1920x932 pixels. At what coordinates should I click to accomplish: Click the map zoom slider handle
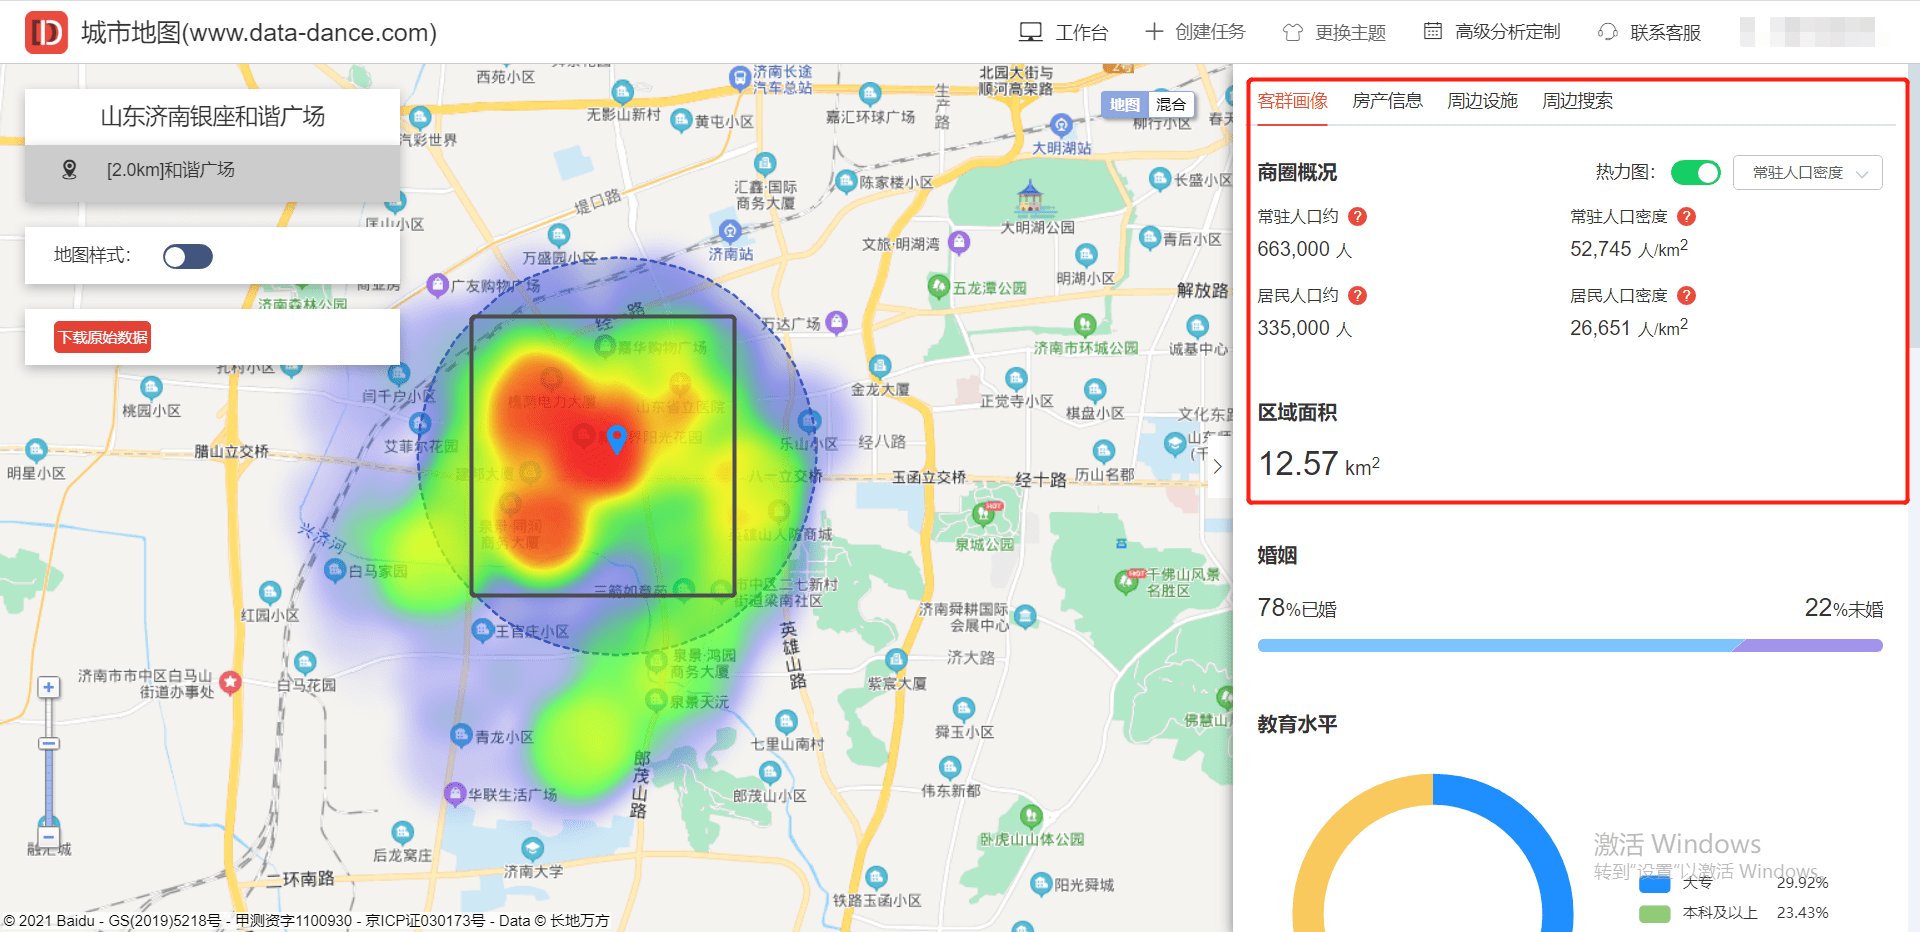pos(49,743)
